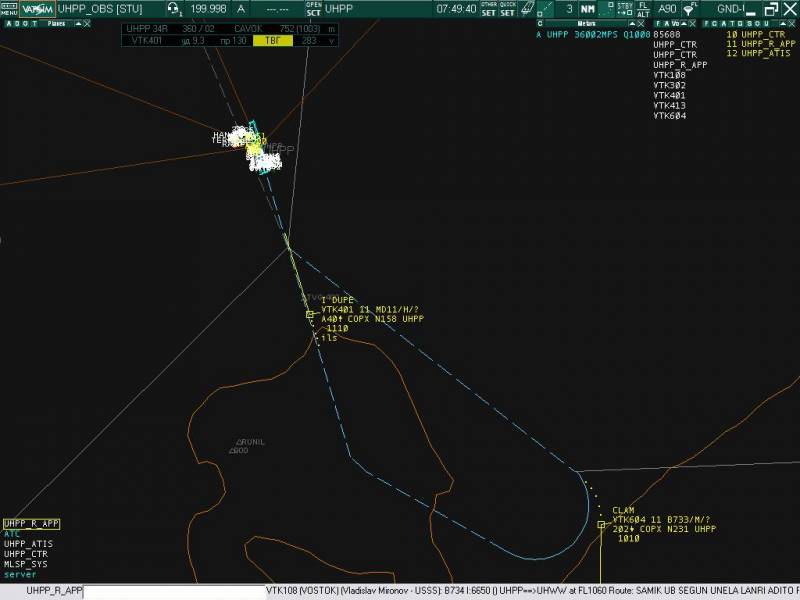Viewport: 800px width, 600px height.
Task: Open the main MENU button
Action: coord(9,9)
